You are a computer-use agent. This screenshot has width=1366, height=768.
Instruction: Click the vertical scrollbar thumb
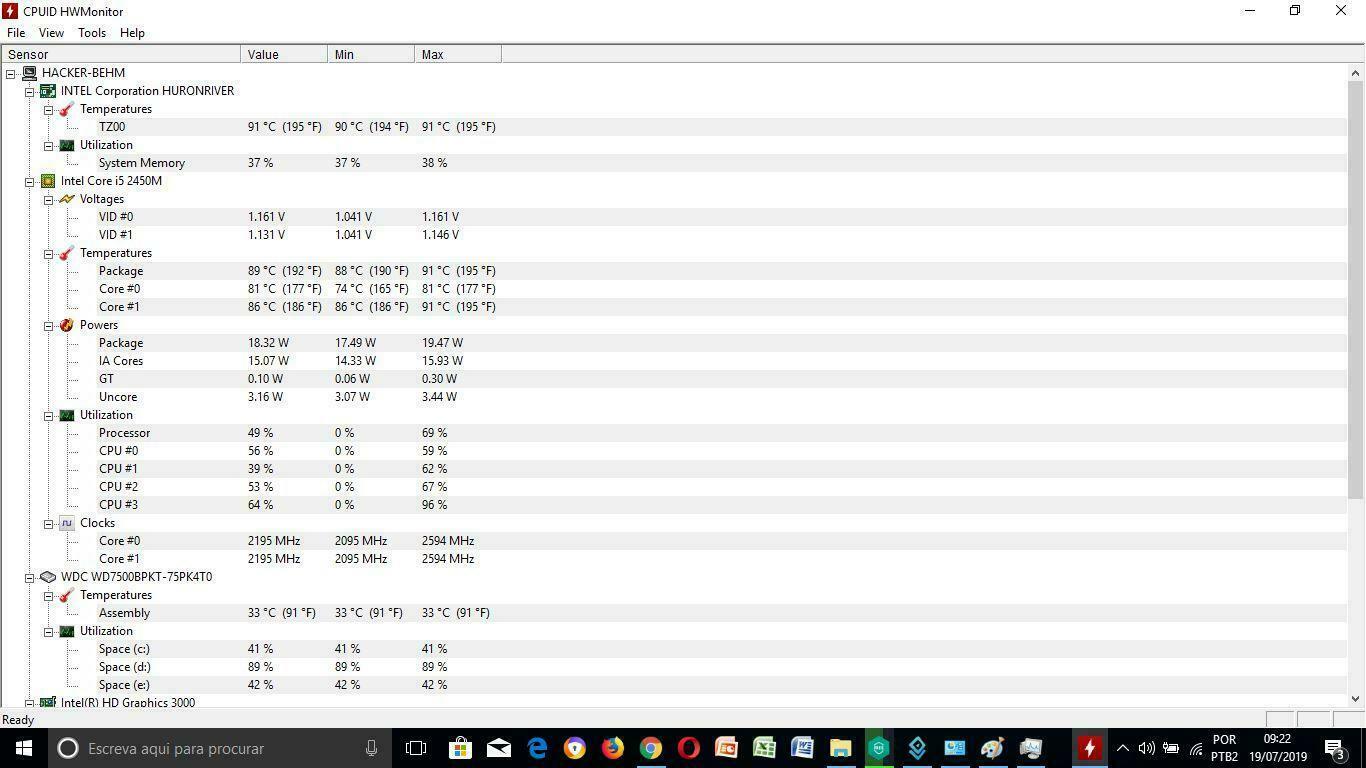pos(1356,290)
